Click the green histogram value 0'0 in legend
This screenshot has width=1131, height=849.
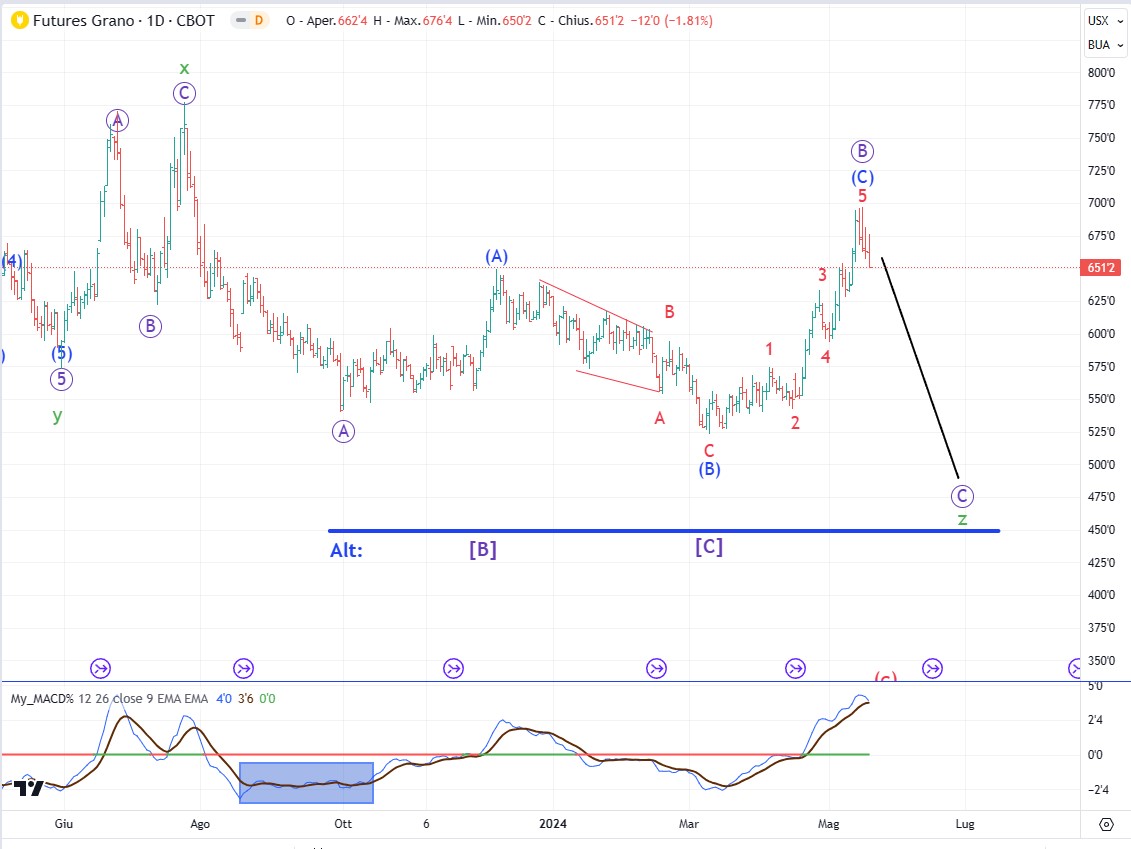click(268, 698)
